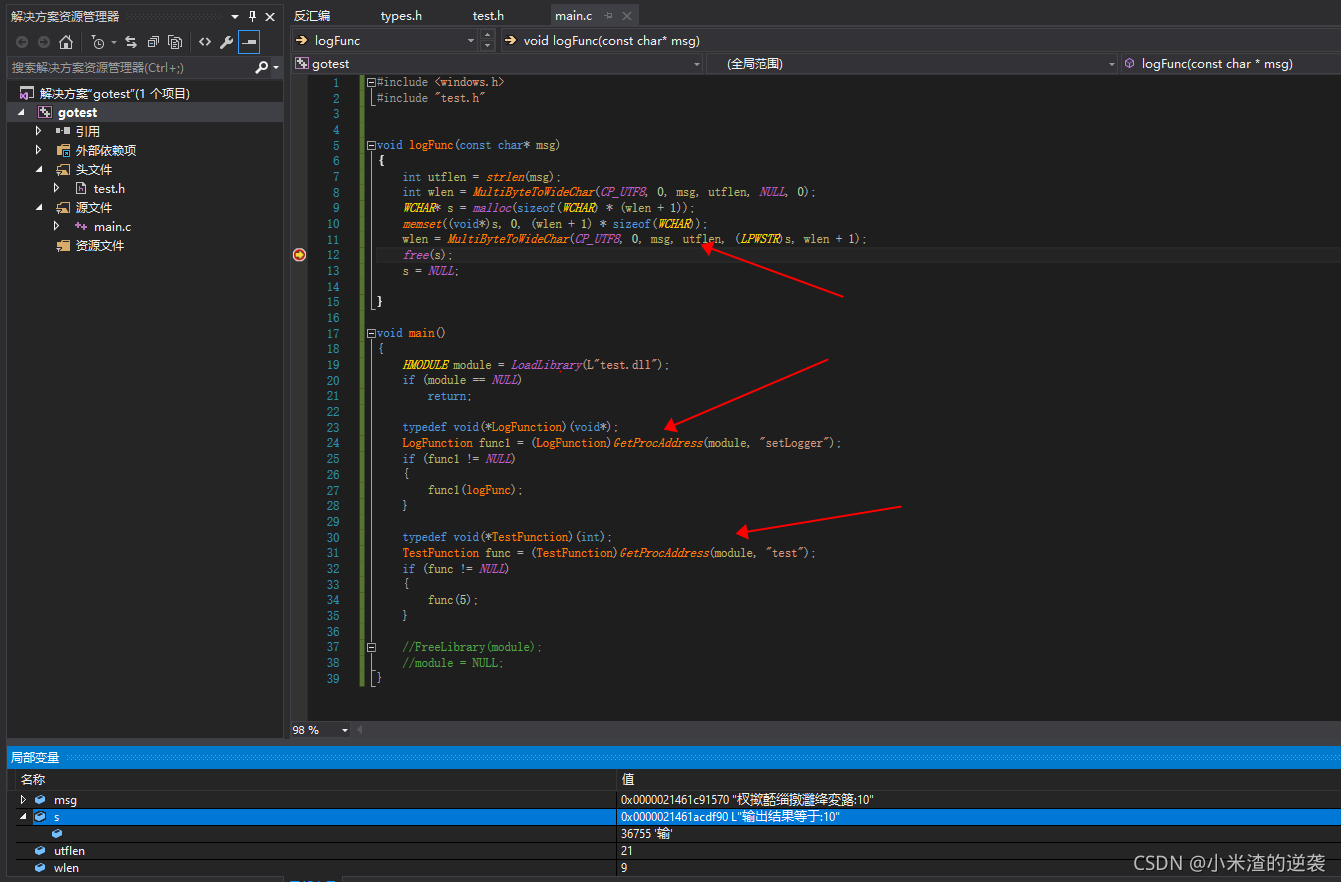Click the main.c source file icon
Image resolution: width=1341 pixels, height=882 pixels.
click(82, 226)
